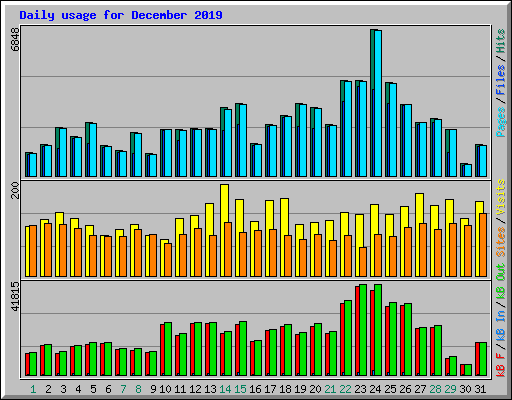Click the green kB bar for day 30

pyautogui.click(x=468, y=370)
